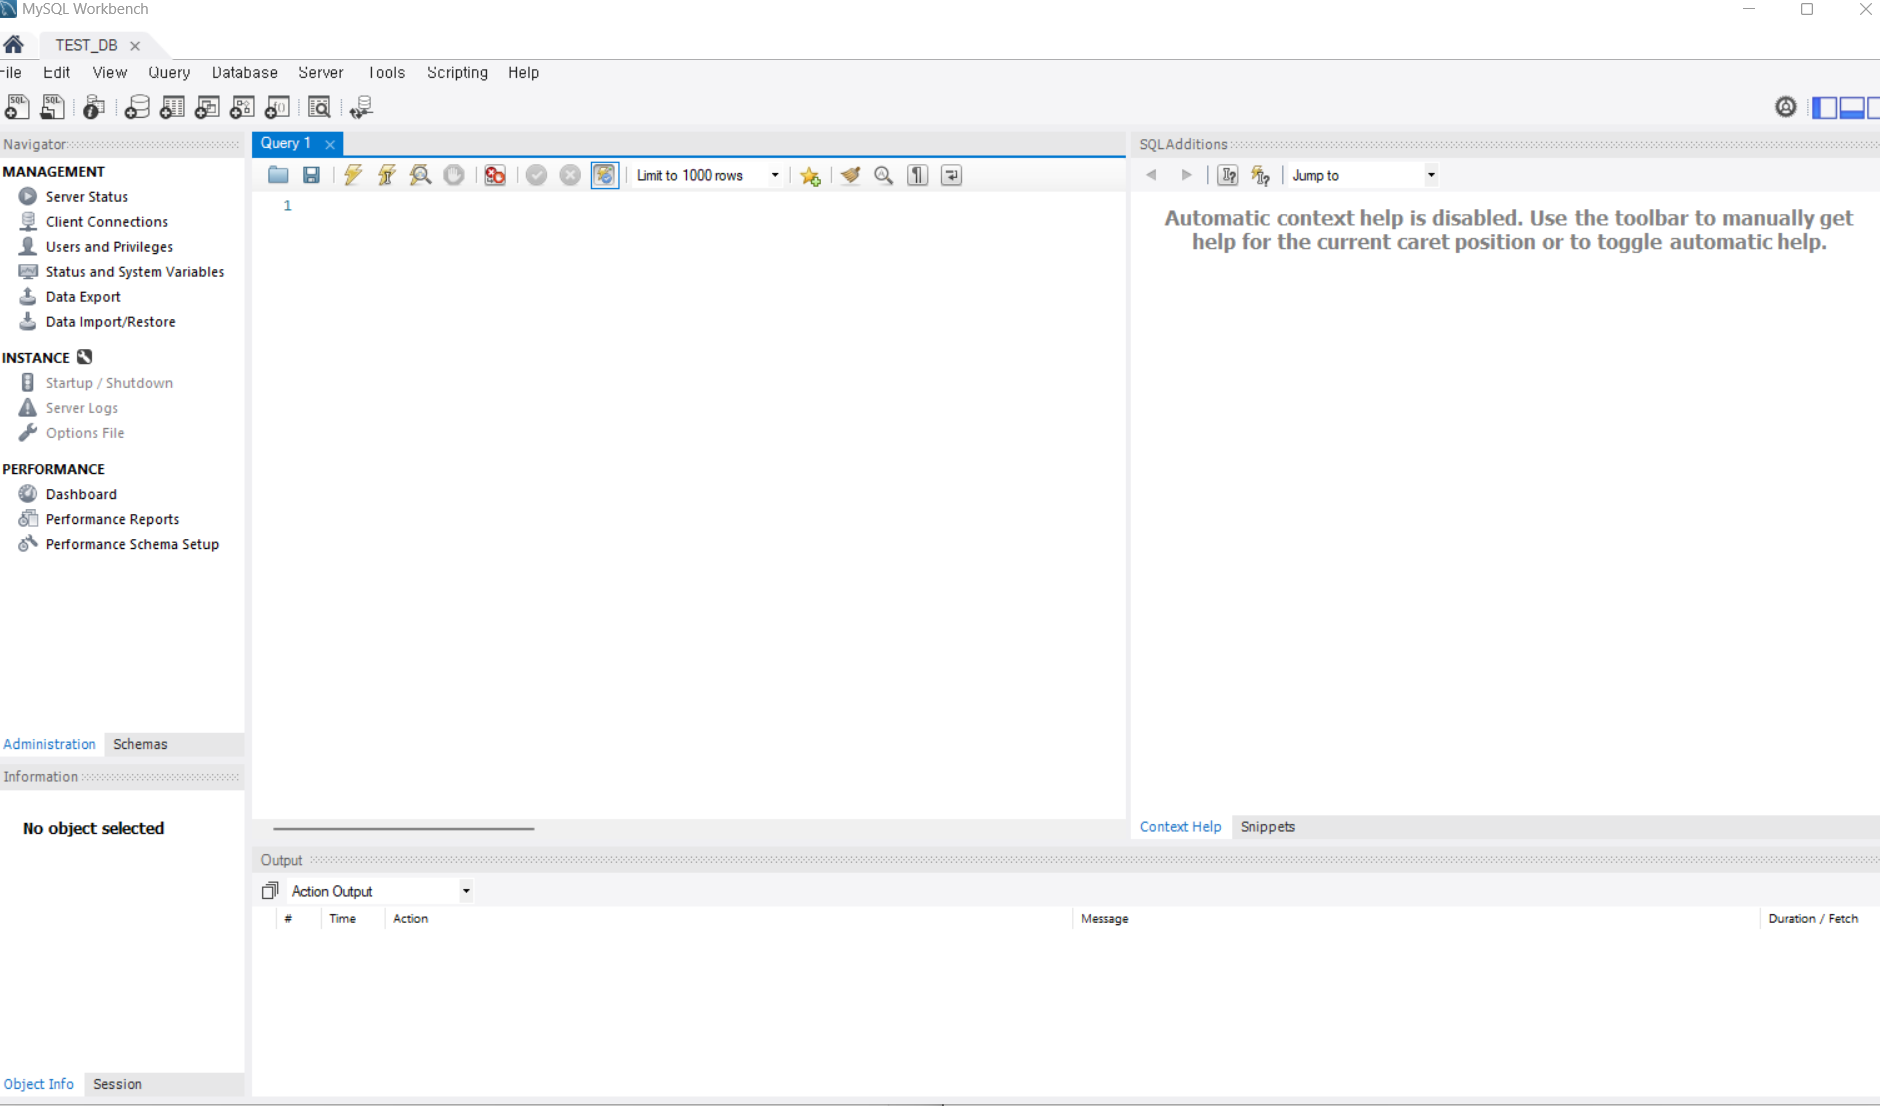This screenshot has width=1880, height=1106.
Task: Open the Edit menu
Action: (56, 72)
